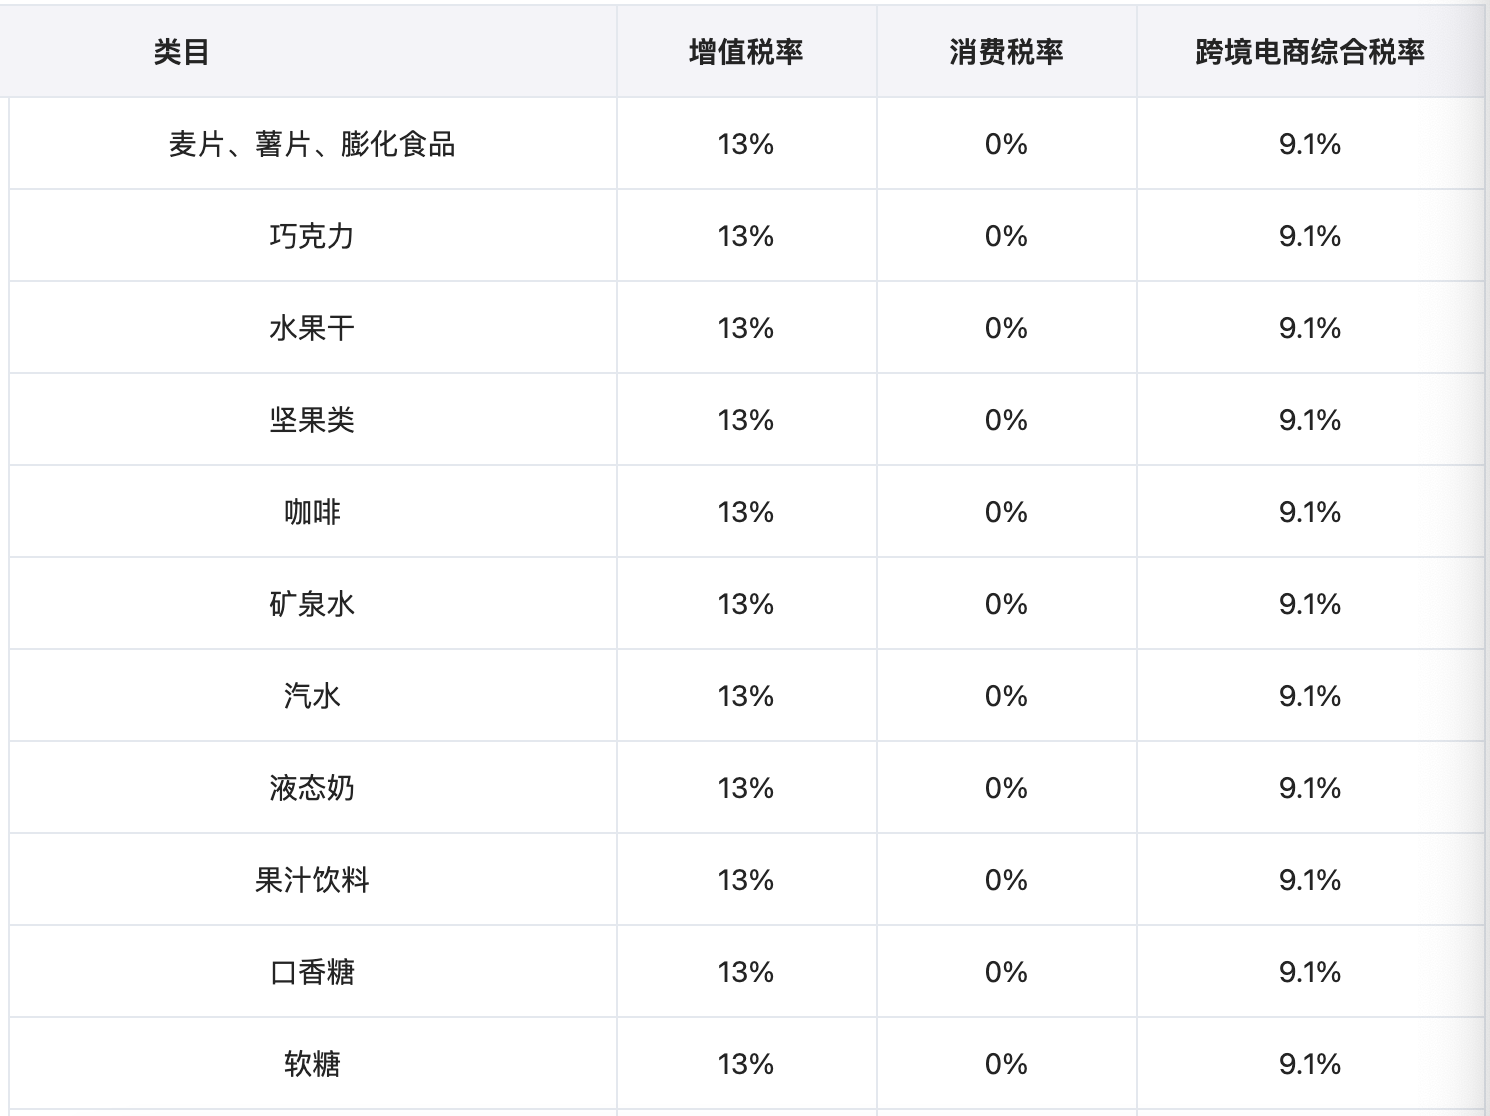Click the 水果干 row label
The image size is (1490, 1116).
click(312, 328)
